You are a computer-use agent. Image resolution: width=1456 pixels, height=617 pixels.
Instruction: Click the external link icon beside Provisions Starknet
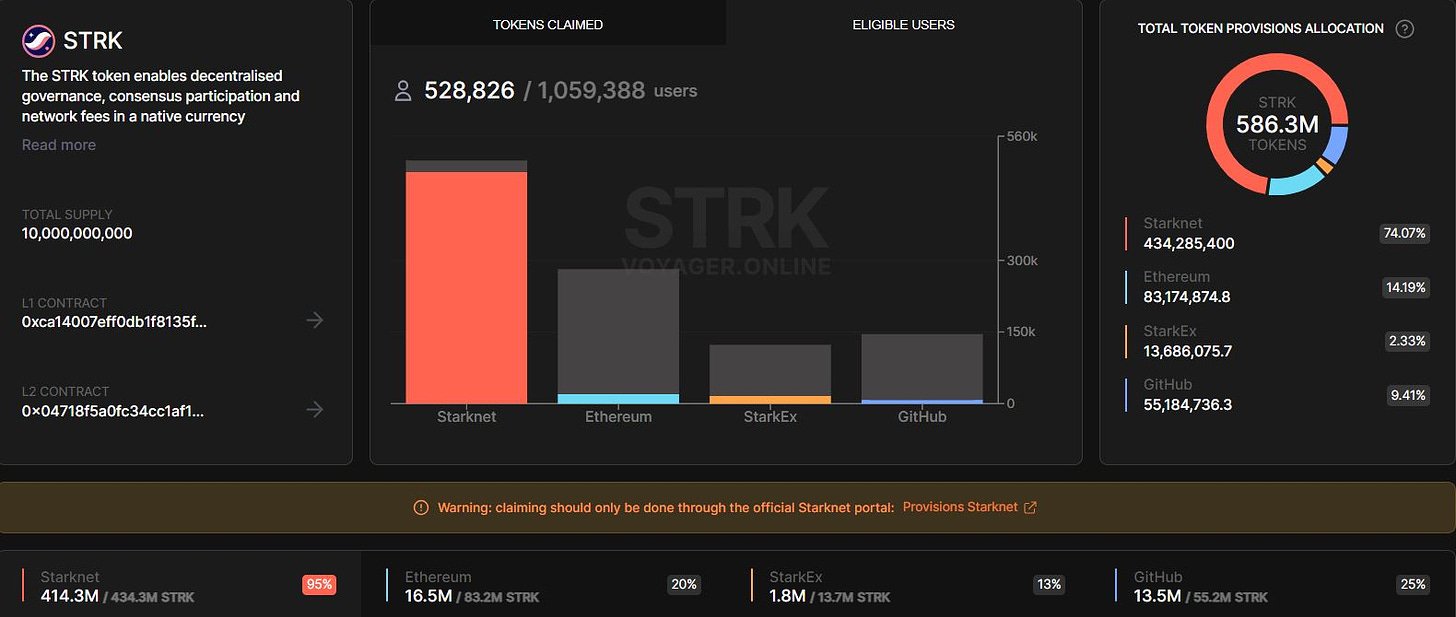pos(1030,507)
